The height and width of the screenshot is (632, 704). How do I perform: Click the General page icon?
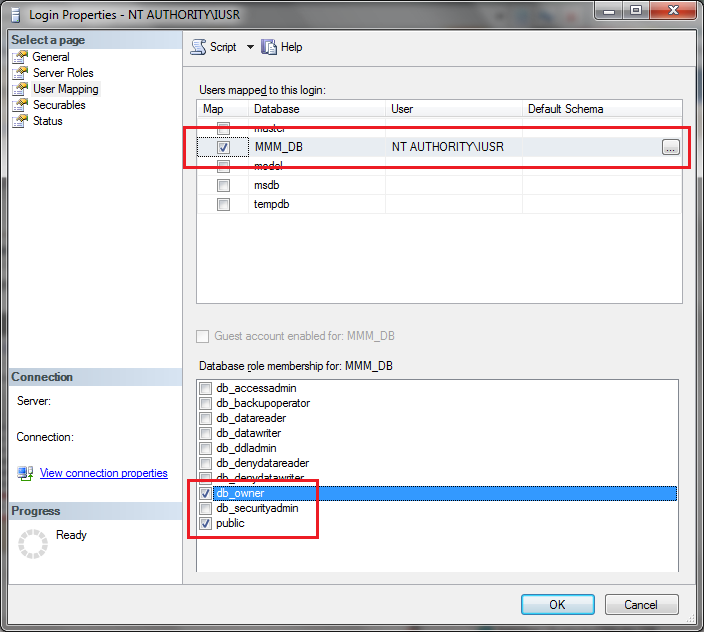[x=20, y=57]
